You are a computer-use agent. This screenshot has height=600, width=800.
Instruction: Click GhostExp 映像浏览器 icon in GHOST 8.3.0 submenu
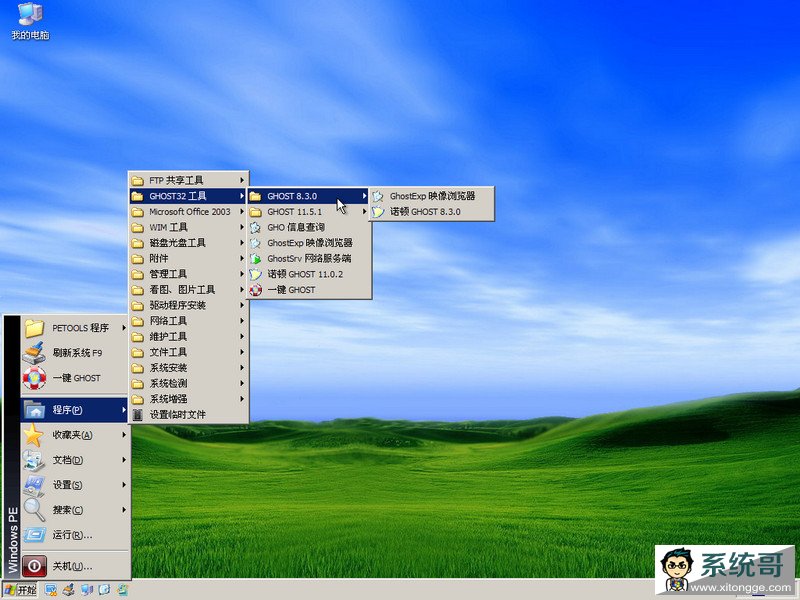coord(378,196)
